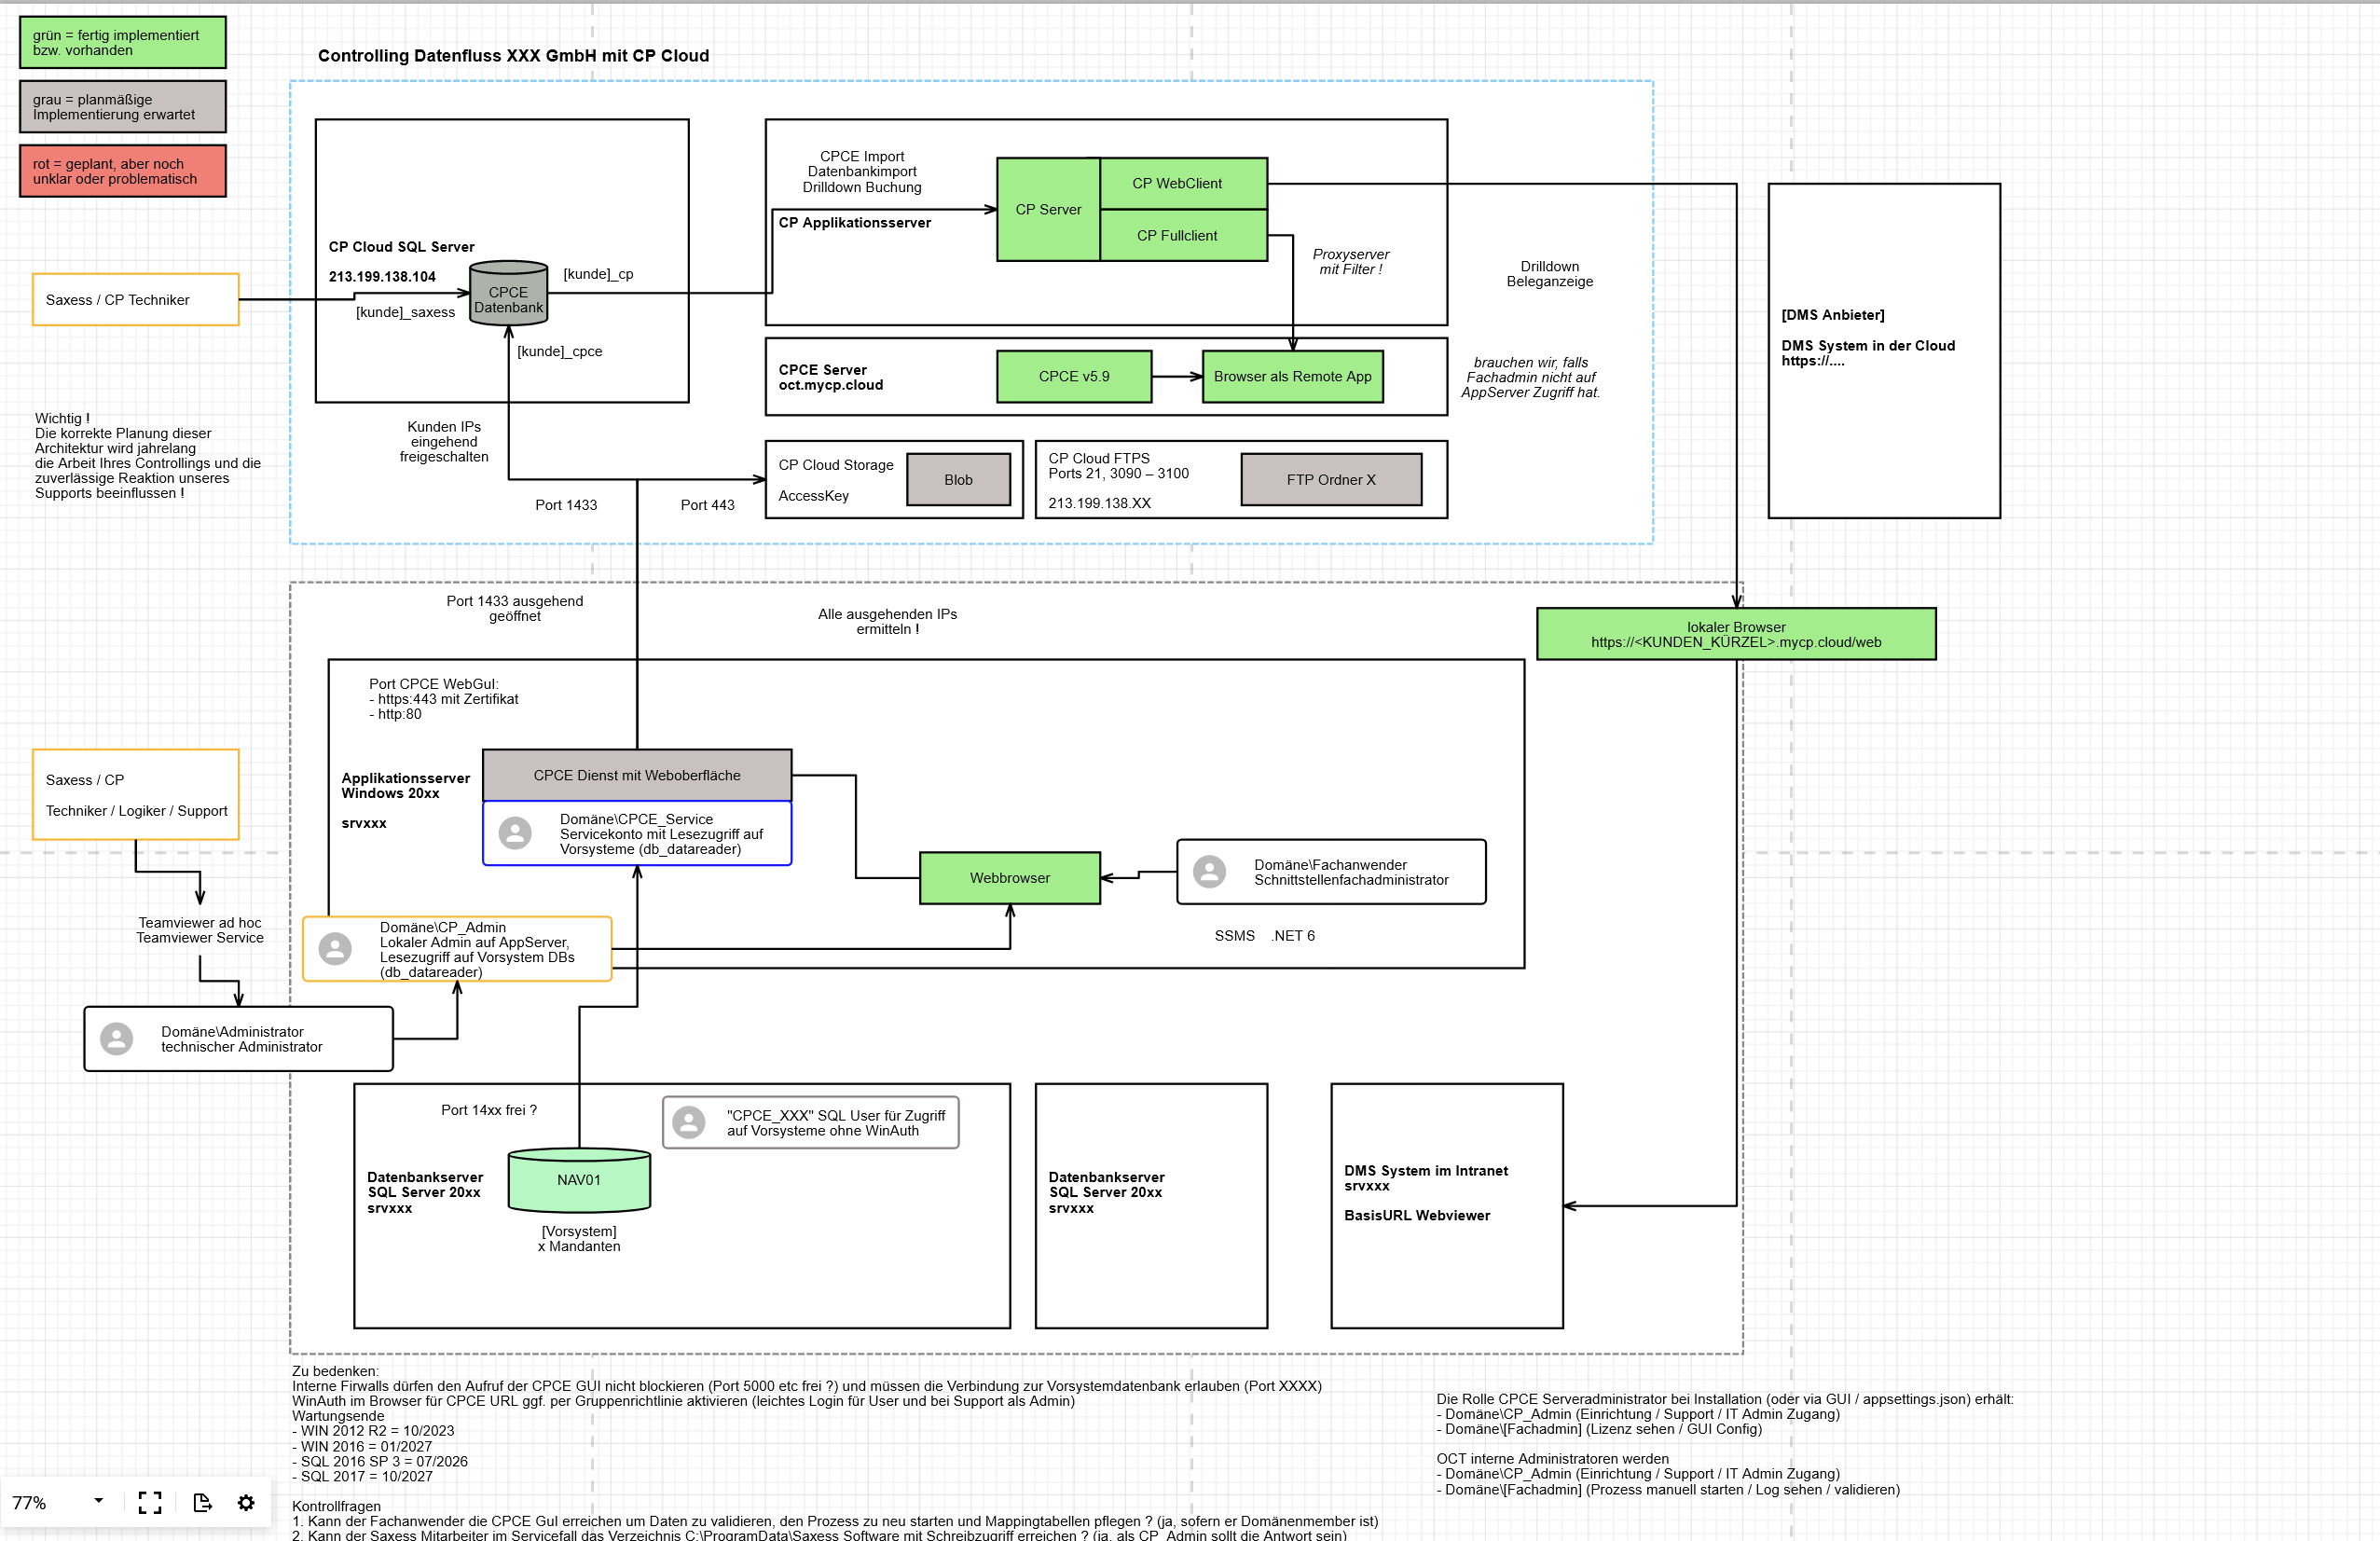This screenshot has width=2380, height=1541.
Task: Select the CPCE Datenbank cylinder shape
Action: click(x=508, y=293)
